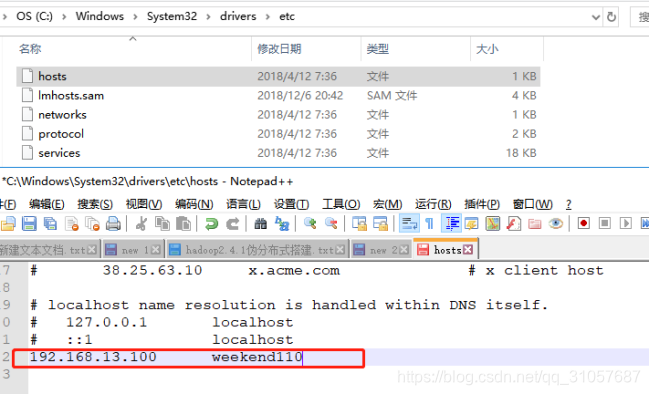Click the green Undo arrow
Image resolution: width=650 pixels, height=395 pixels.
[211, 224]
